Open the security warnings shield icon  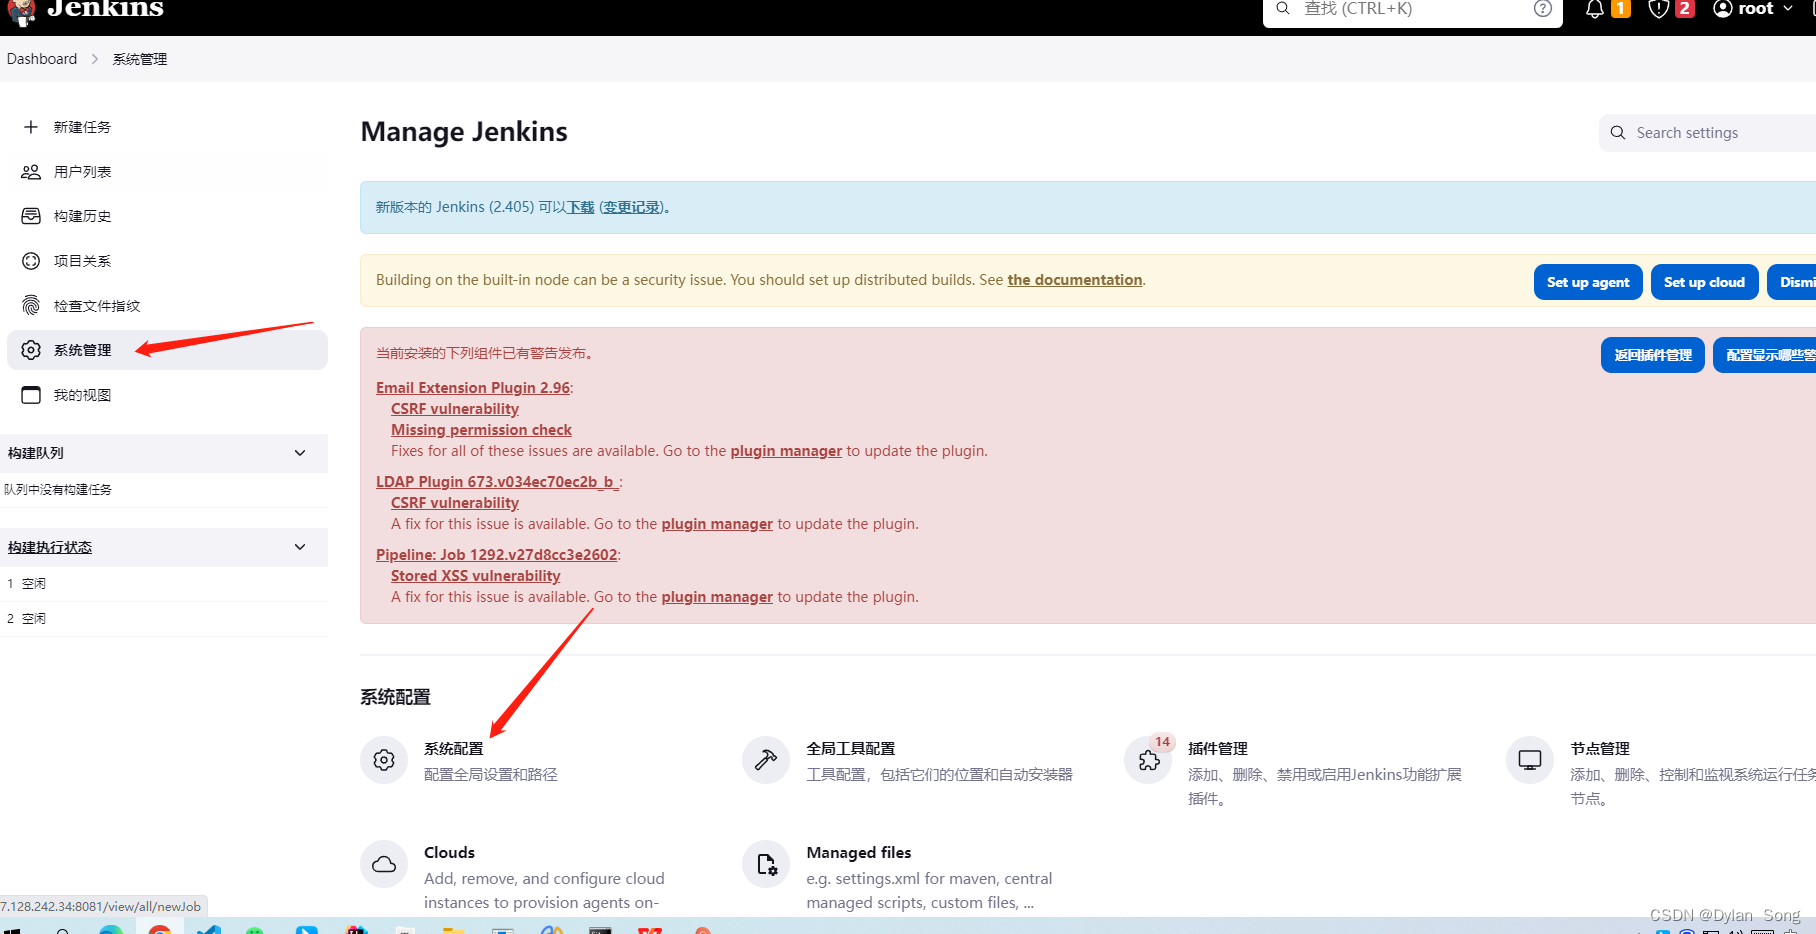tap(1659, 9)
